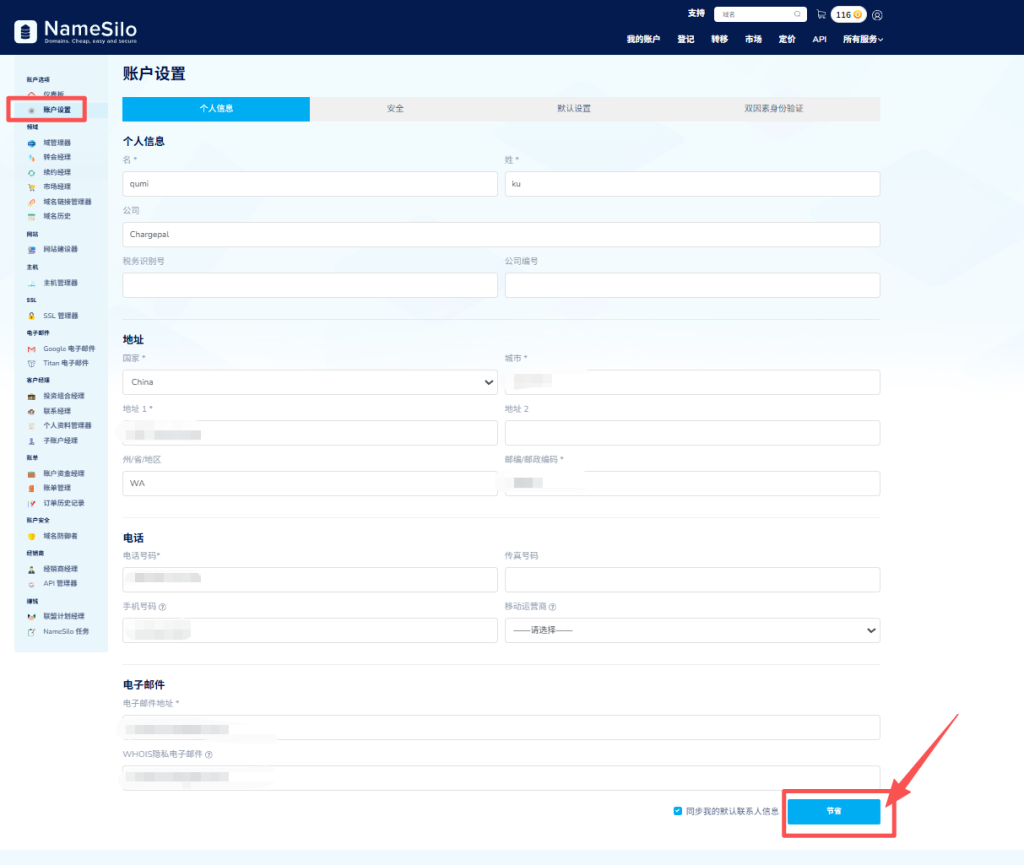Open the 移动运营商 dropdown
This screenshot has height=865, width=1024.
(x=692, y=630)
